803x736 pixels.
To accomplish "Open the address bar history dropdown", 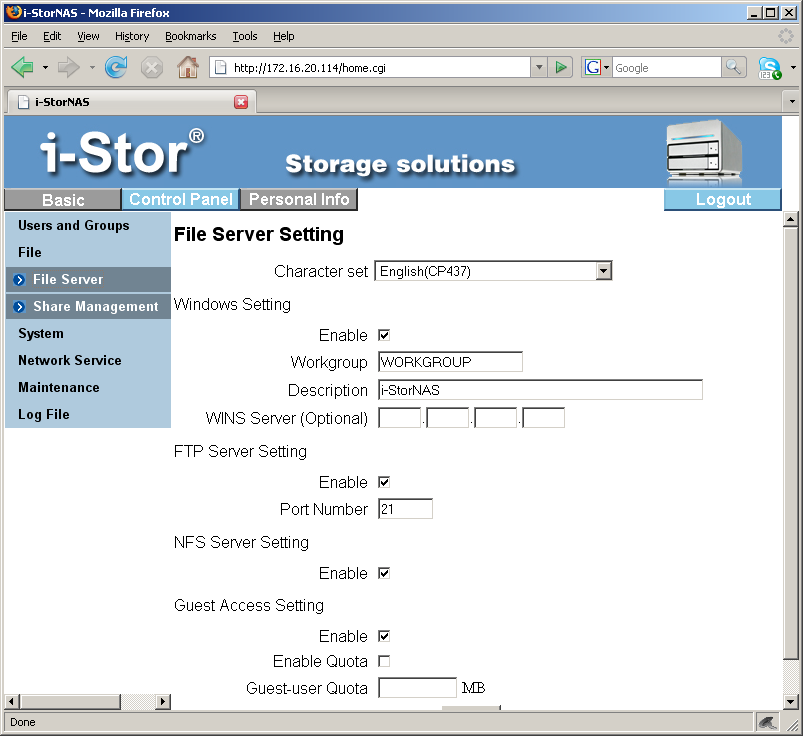I will coord(539,67).
